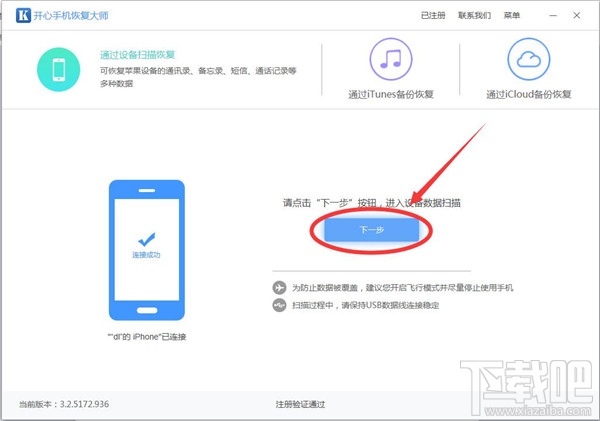Screen dimensions: 600x421
Task: Click the "dl"的 iPhone已连接 device label
Action: [147, 337]
